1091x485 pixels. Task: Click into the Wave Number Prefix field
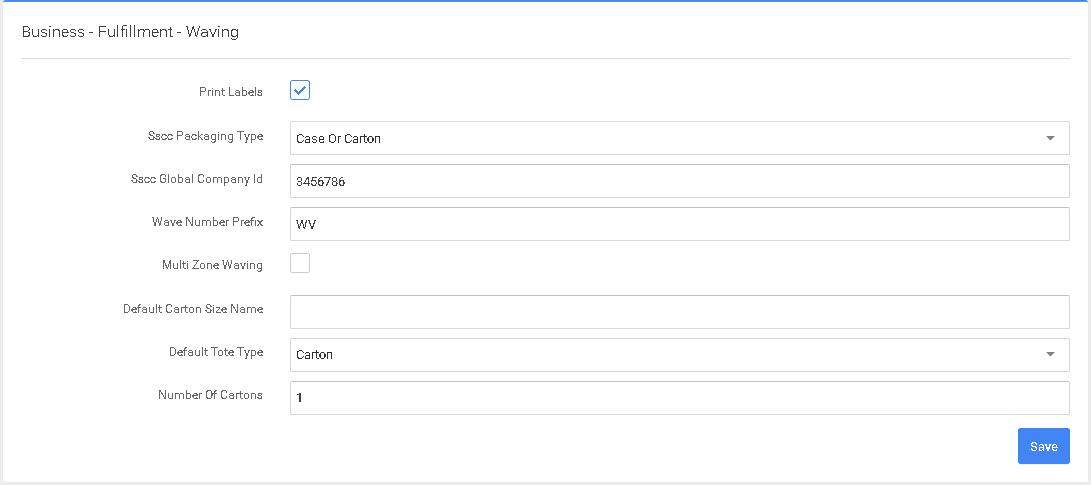pyautogui.click(x=679, y=225)
